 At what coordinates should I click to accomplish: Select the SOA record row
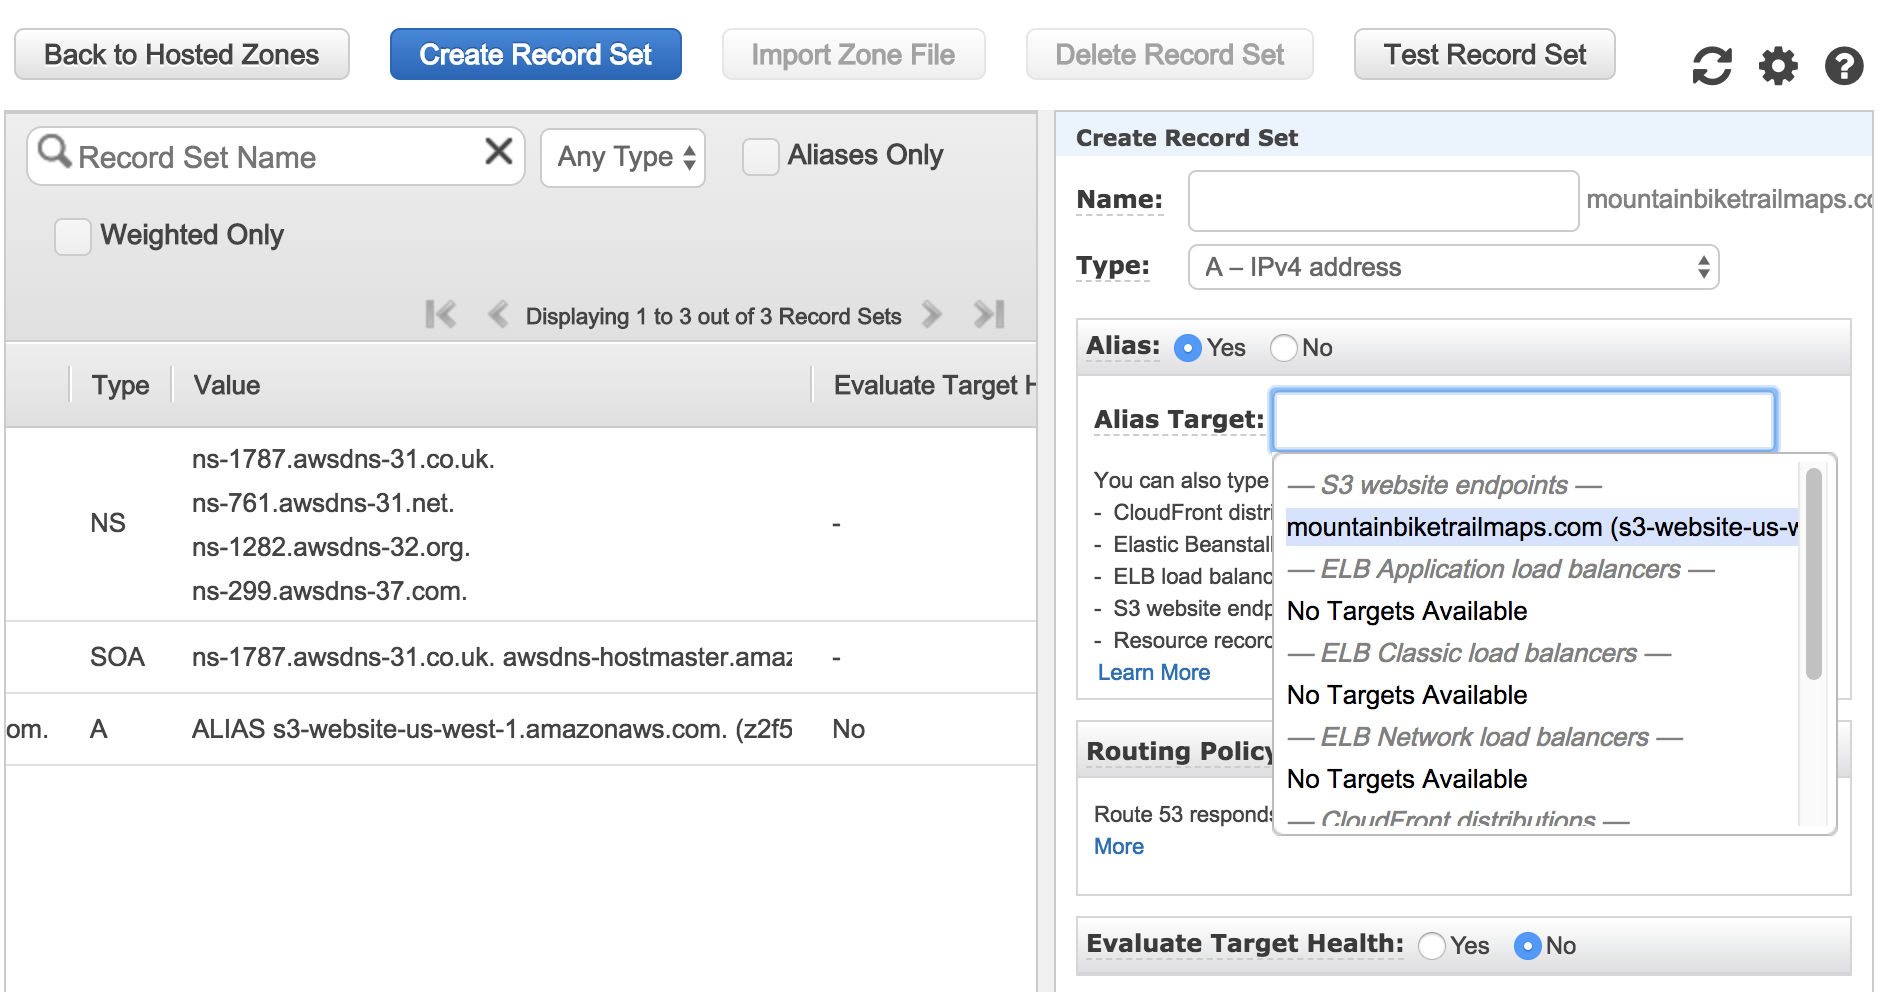(x=520, y=657)
